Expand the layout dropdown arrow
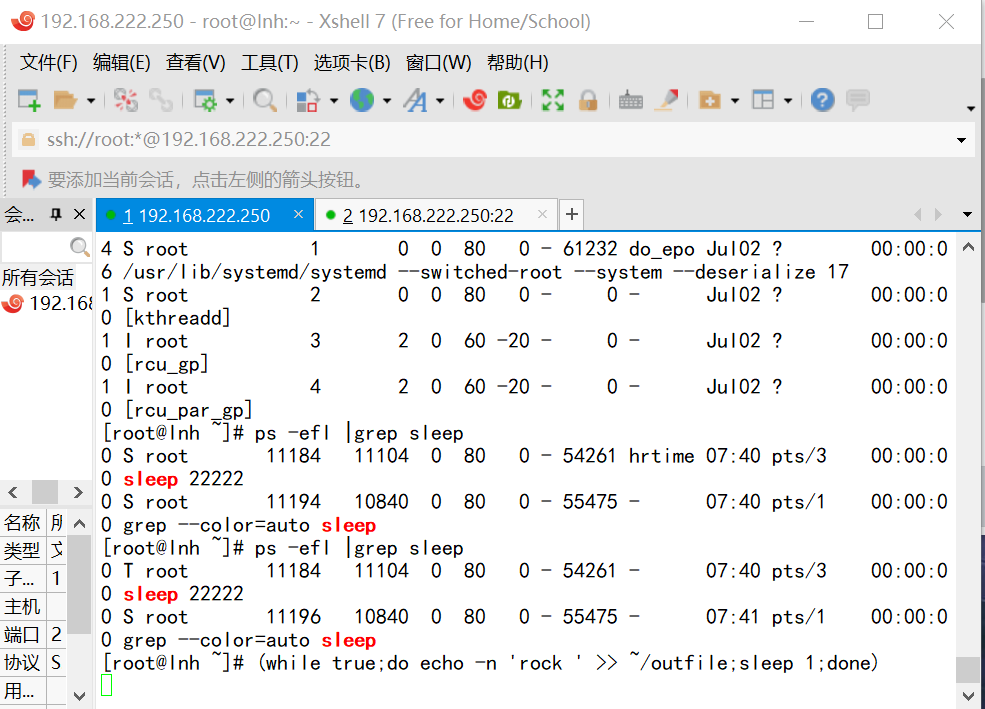The image size is (985, 709). (x=788, y=100)
